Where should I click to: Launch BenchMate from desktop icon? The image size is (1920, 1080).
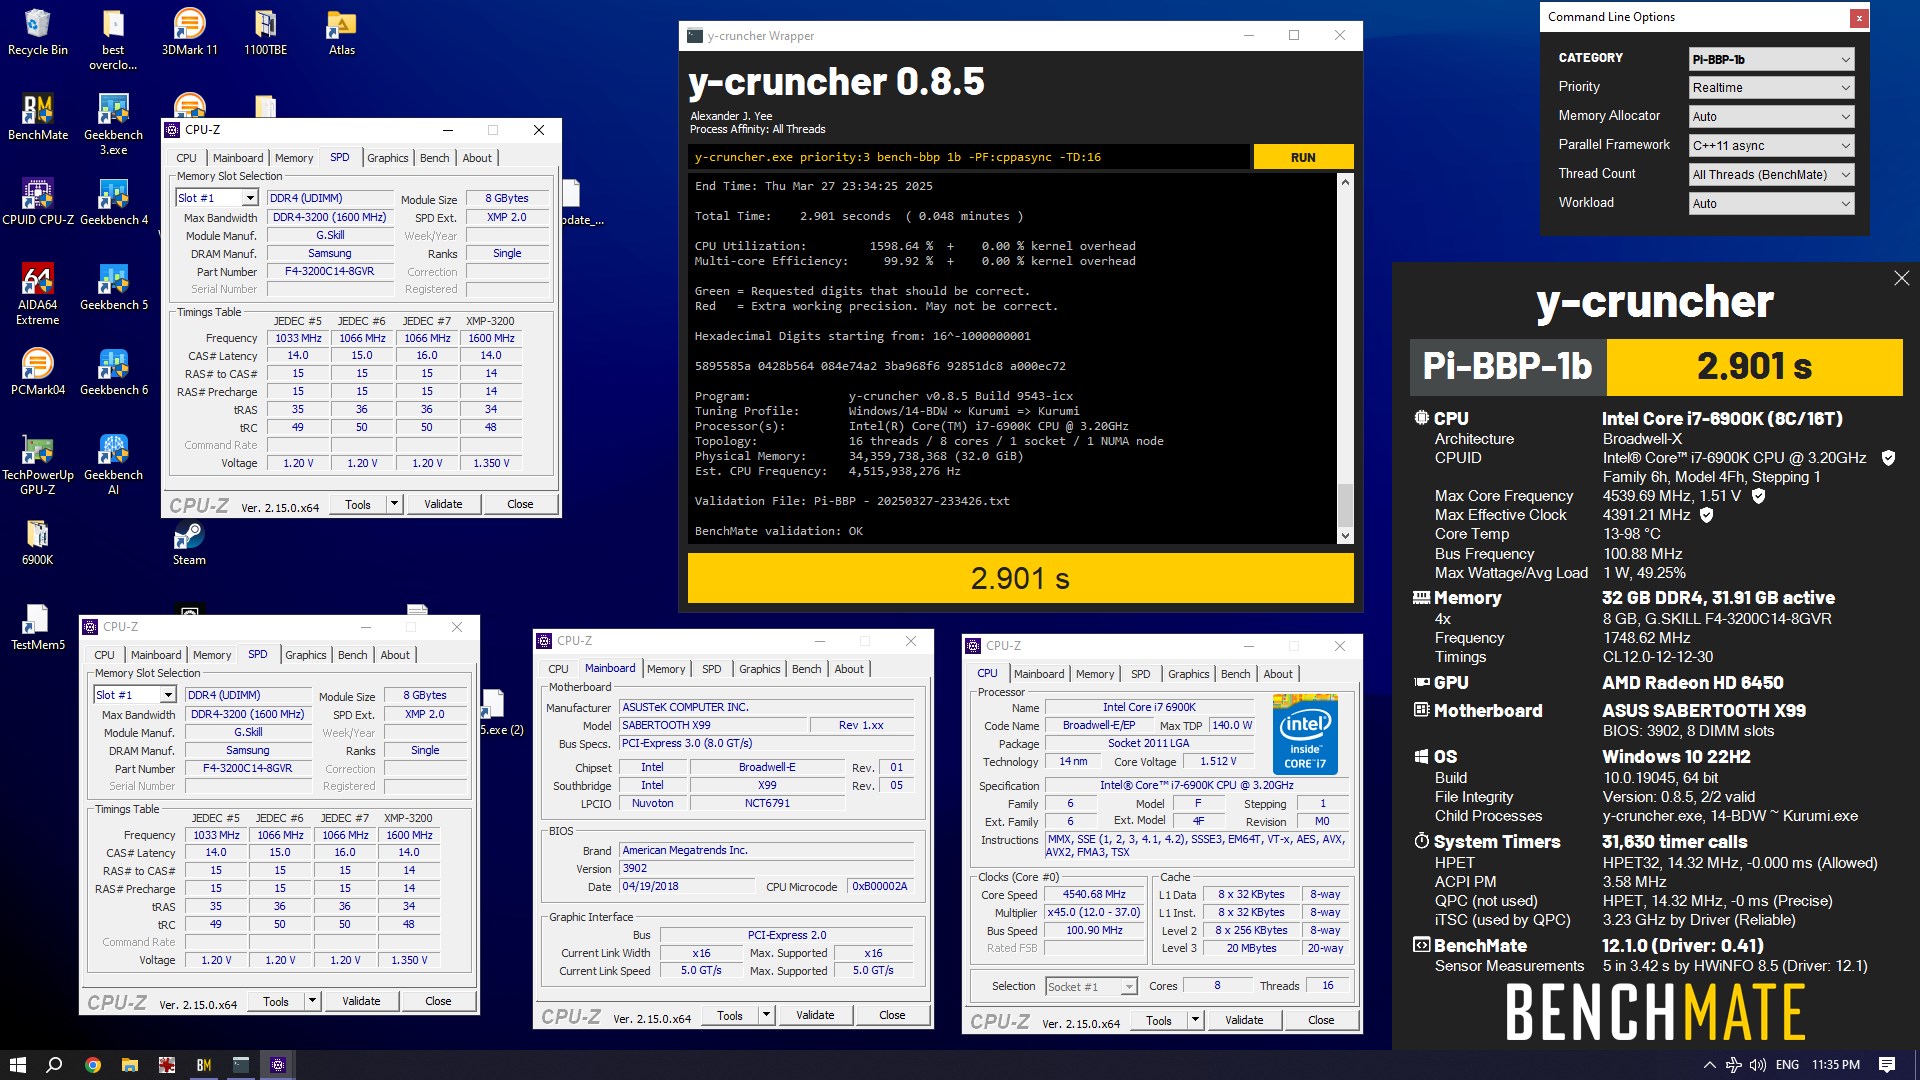pos(37,117)
